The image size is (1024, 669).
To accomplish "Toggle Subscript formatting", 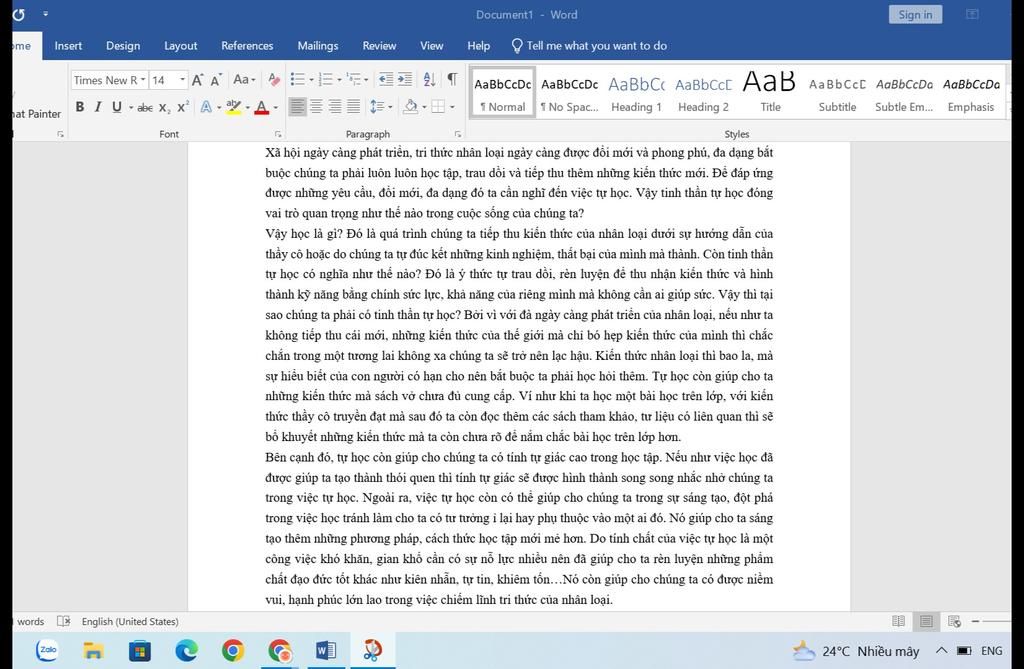I will pyautogui.click(x=164, y=107).
